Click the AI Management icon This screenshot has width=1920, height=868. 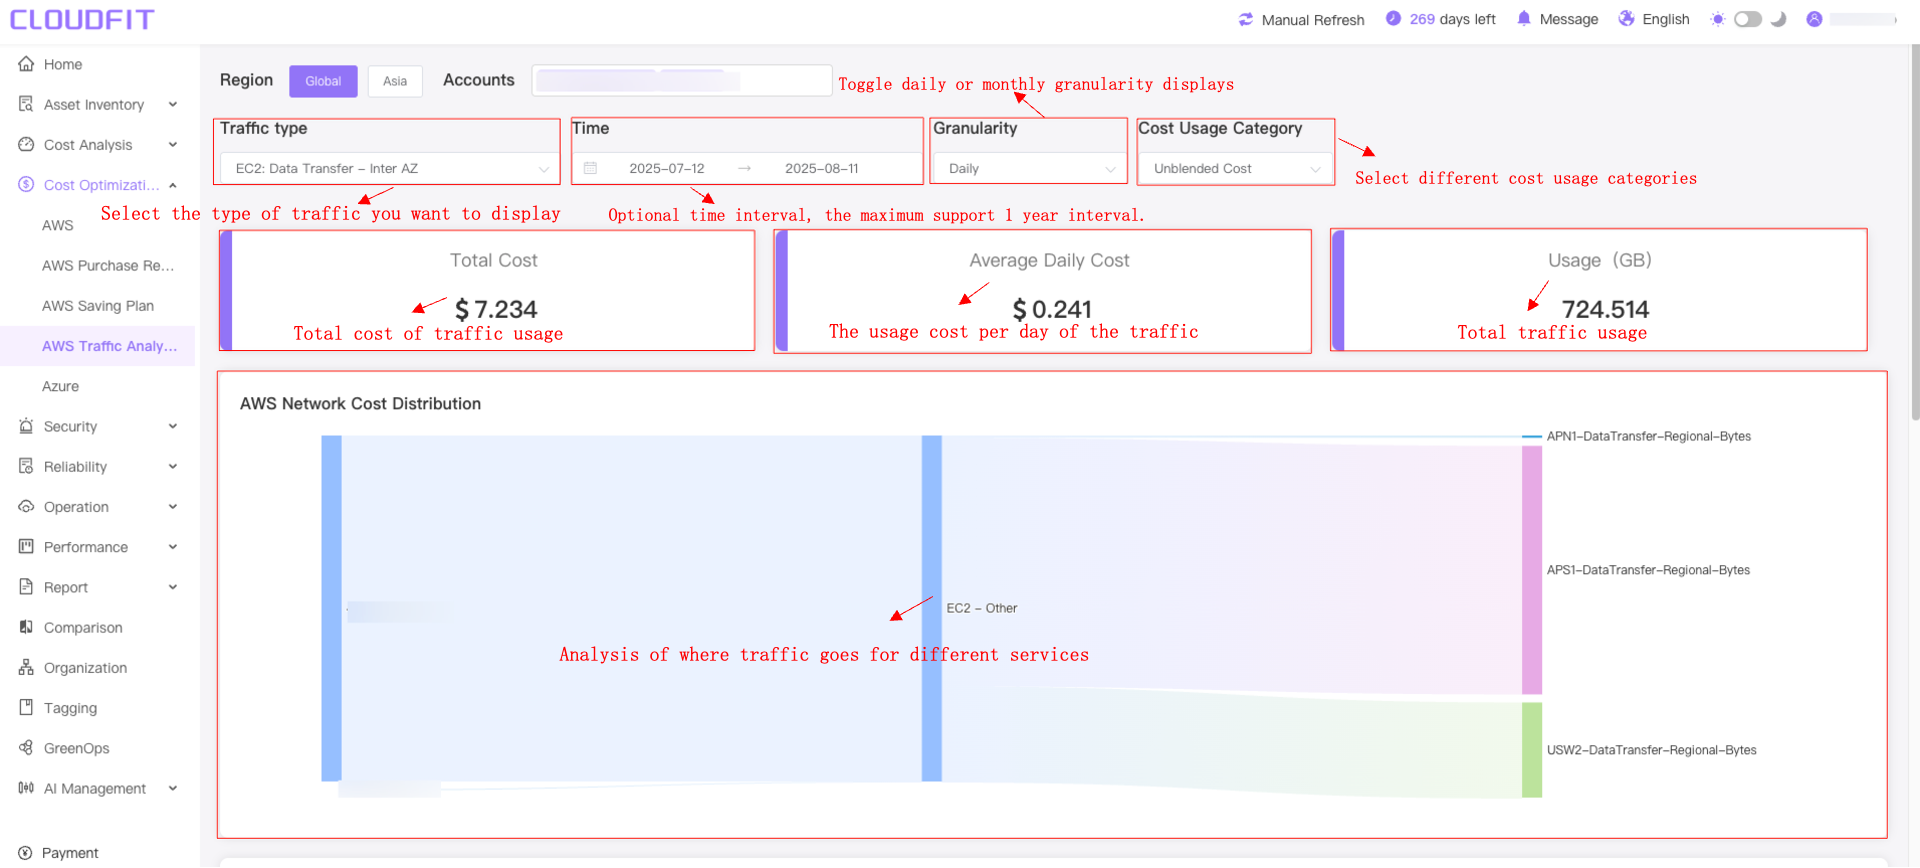pyautogui.click(x=26, y=788)
